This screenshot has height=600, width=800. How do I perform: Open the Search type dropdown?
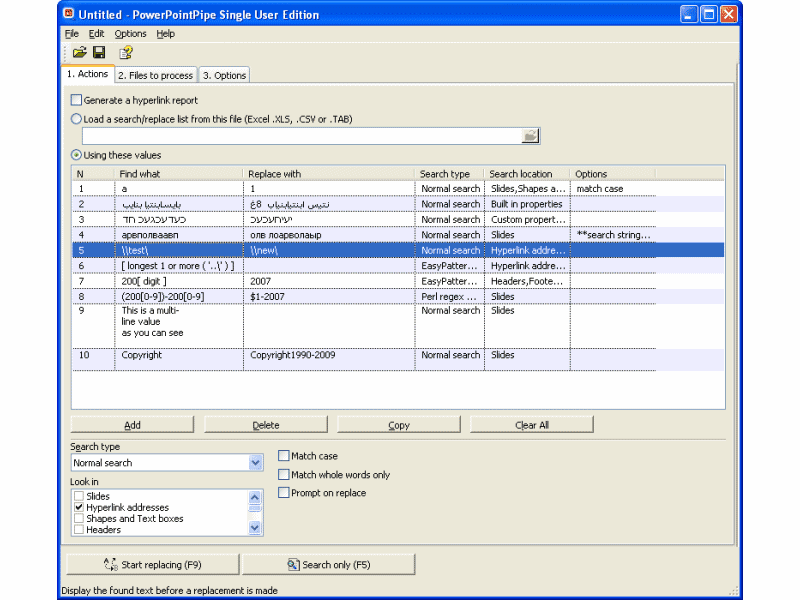[256, 463]
